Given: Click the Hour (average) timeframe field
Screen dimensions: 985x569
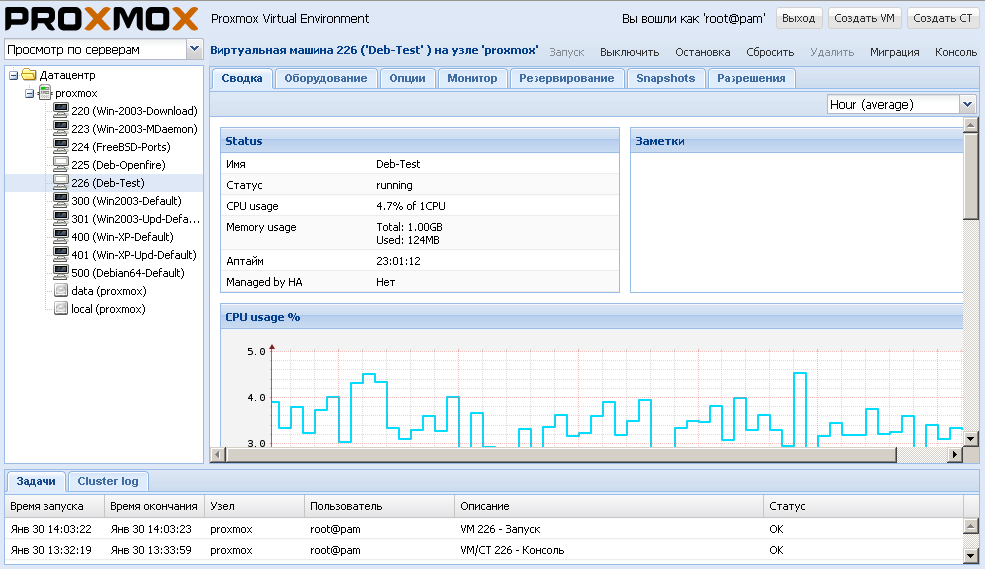Looking at the screenshot, I should tap(893, 104).
